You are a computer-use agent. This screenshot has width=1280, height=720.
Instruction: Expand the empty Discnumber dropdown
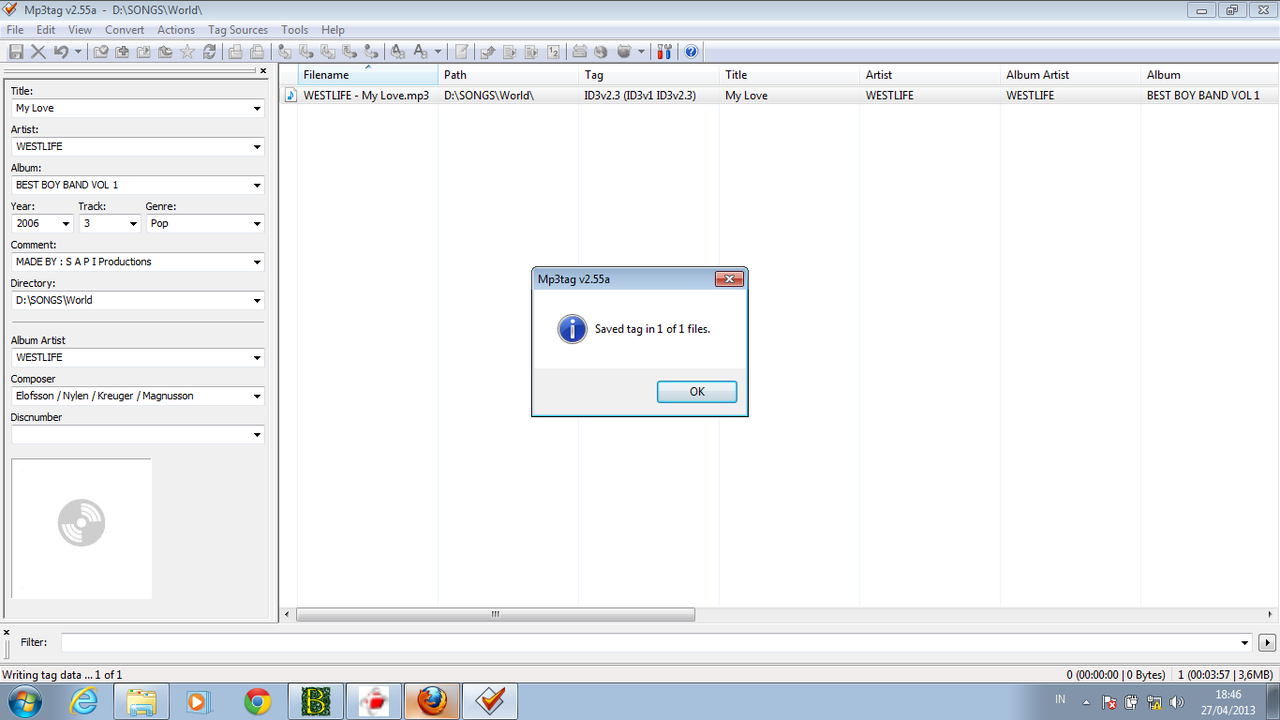point(257,434)
